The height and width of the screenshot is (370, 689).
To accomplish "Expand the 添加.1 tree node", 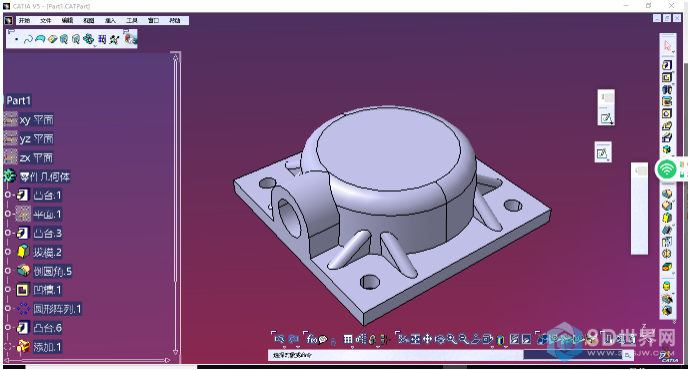I will (7, 347).
